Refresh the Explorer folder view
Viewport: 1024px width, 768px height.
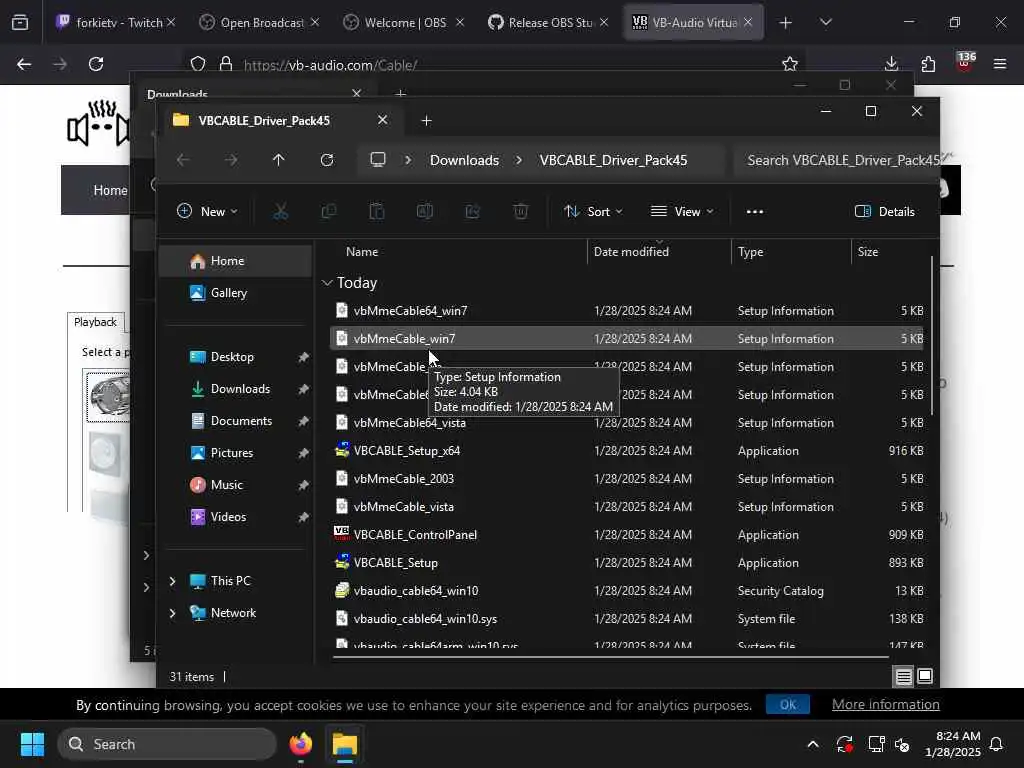[x=327, y=160]
